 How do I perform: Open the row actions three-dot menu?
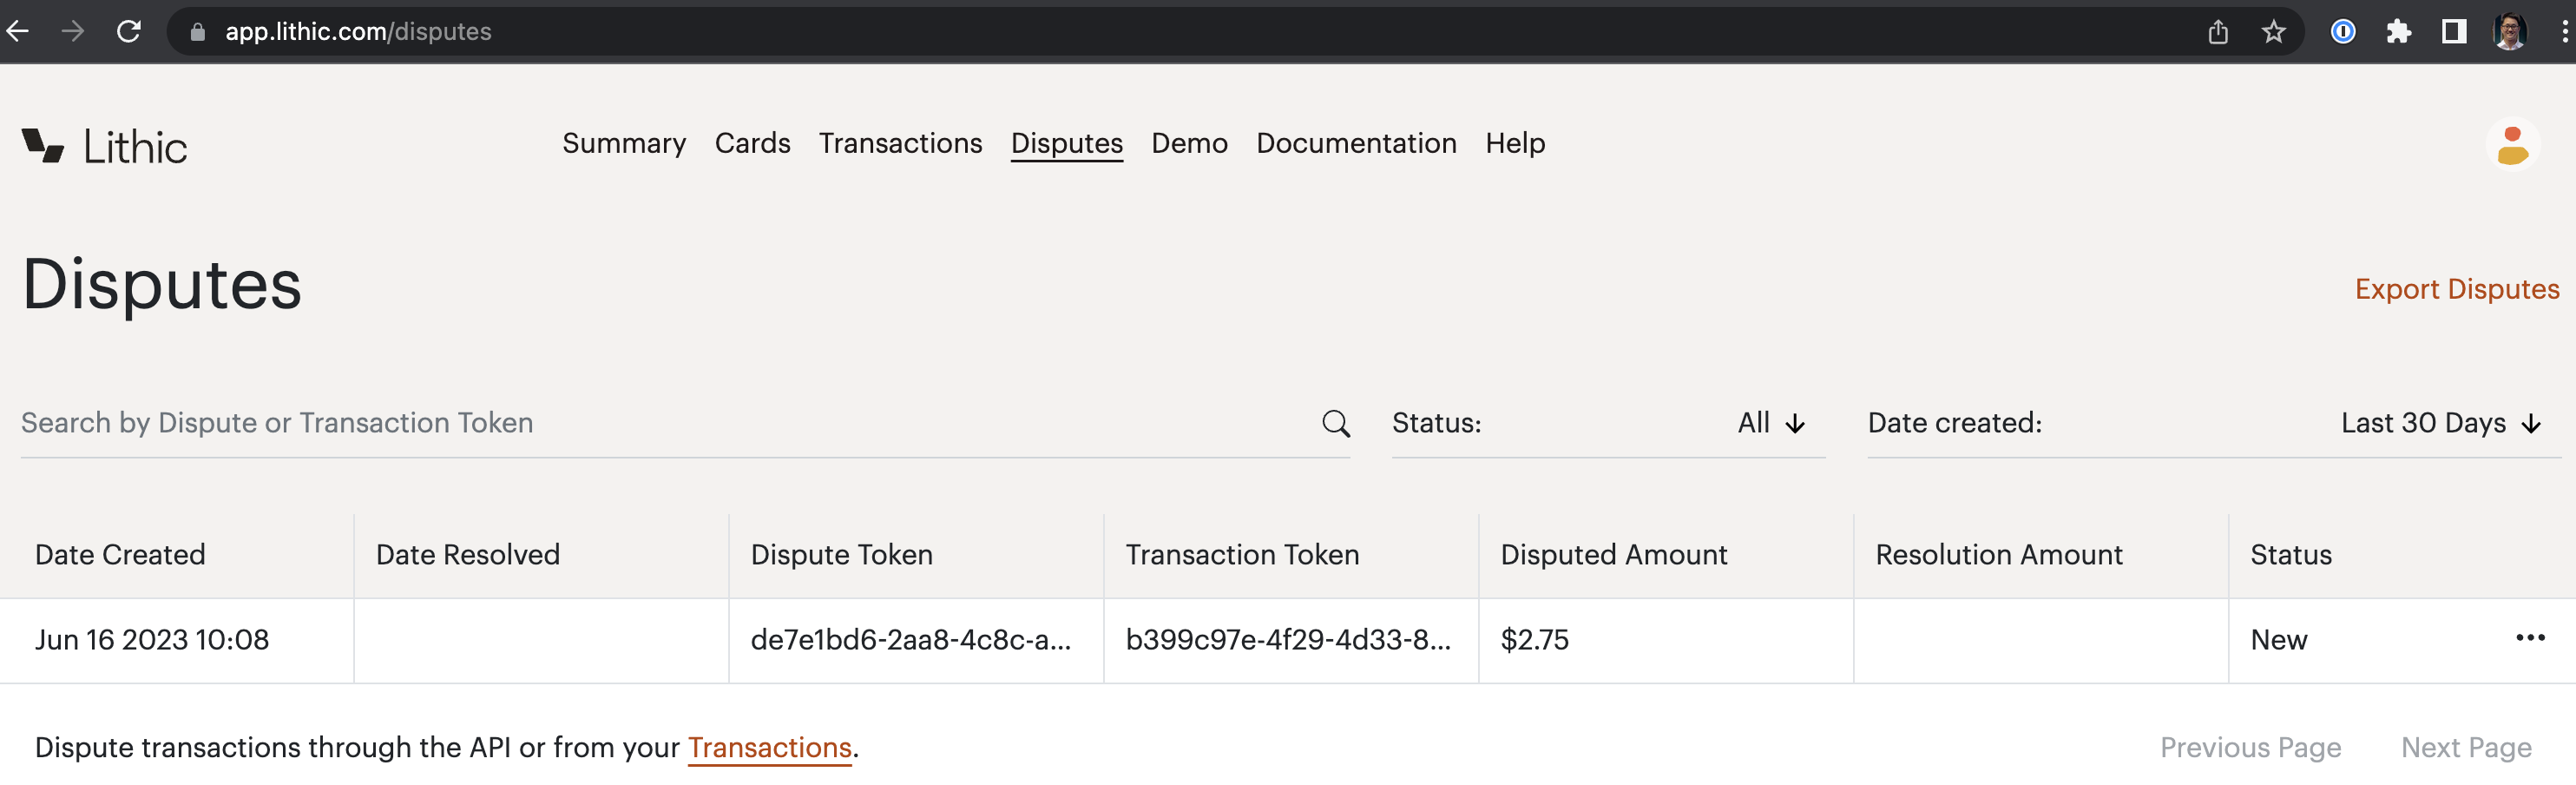click(x=2531, y=639)
